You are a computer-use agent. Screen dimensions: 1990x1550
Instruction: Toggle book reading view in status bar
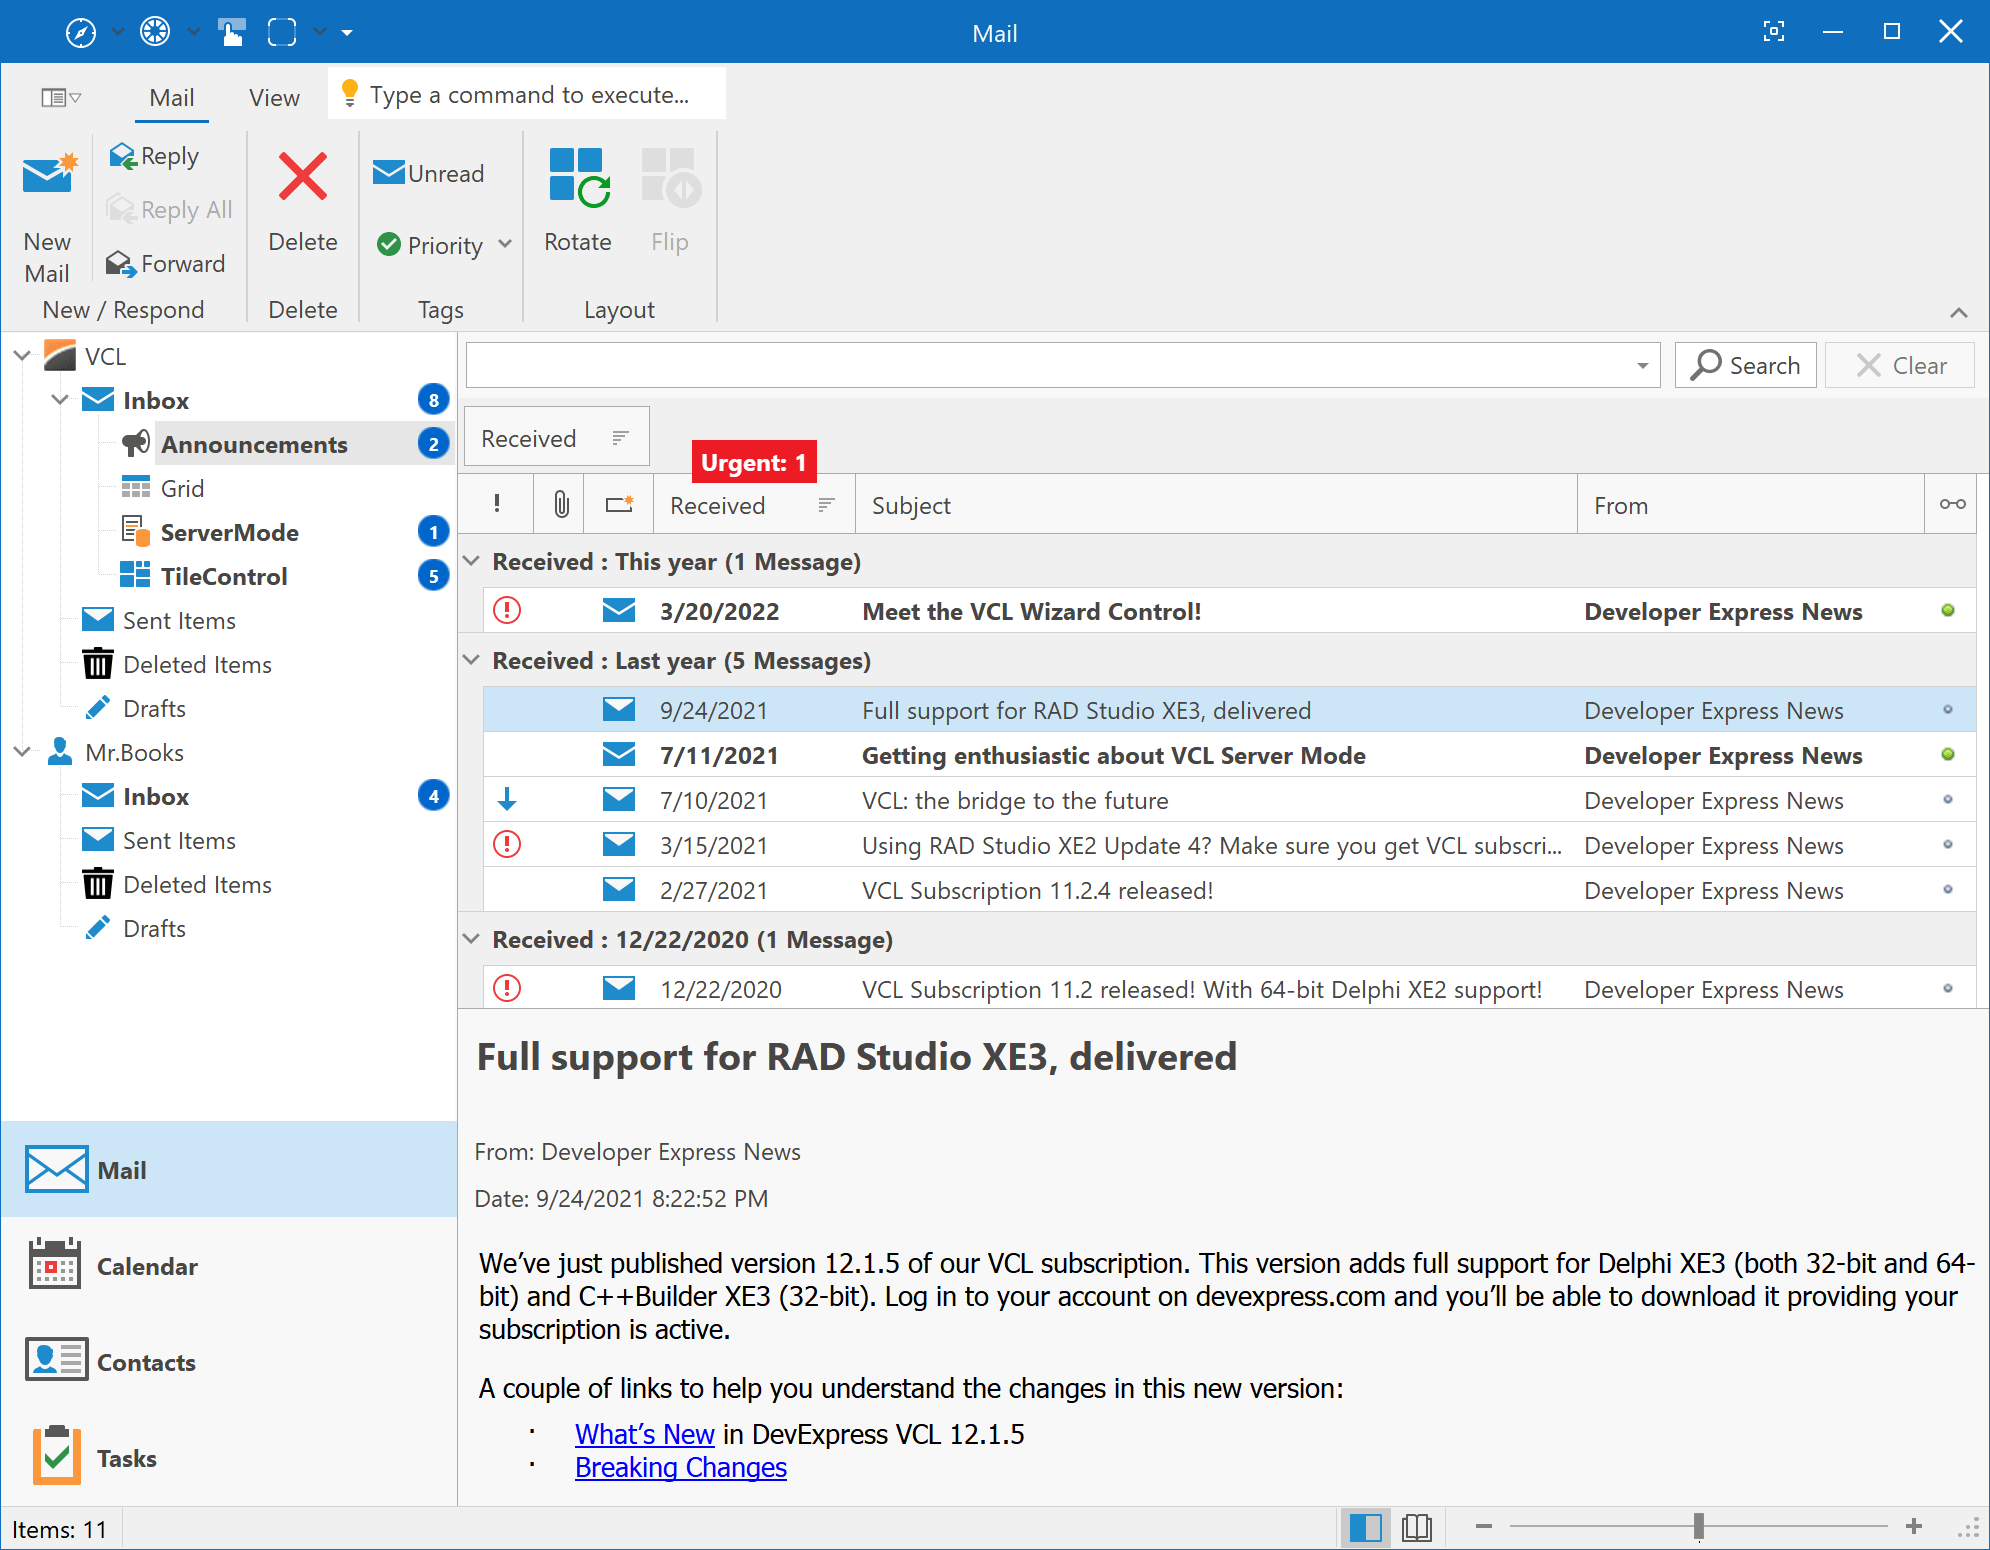[x=1416, y=1527]
